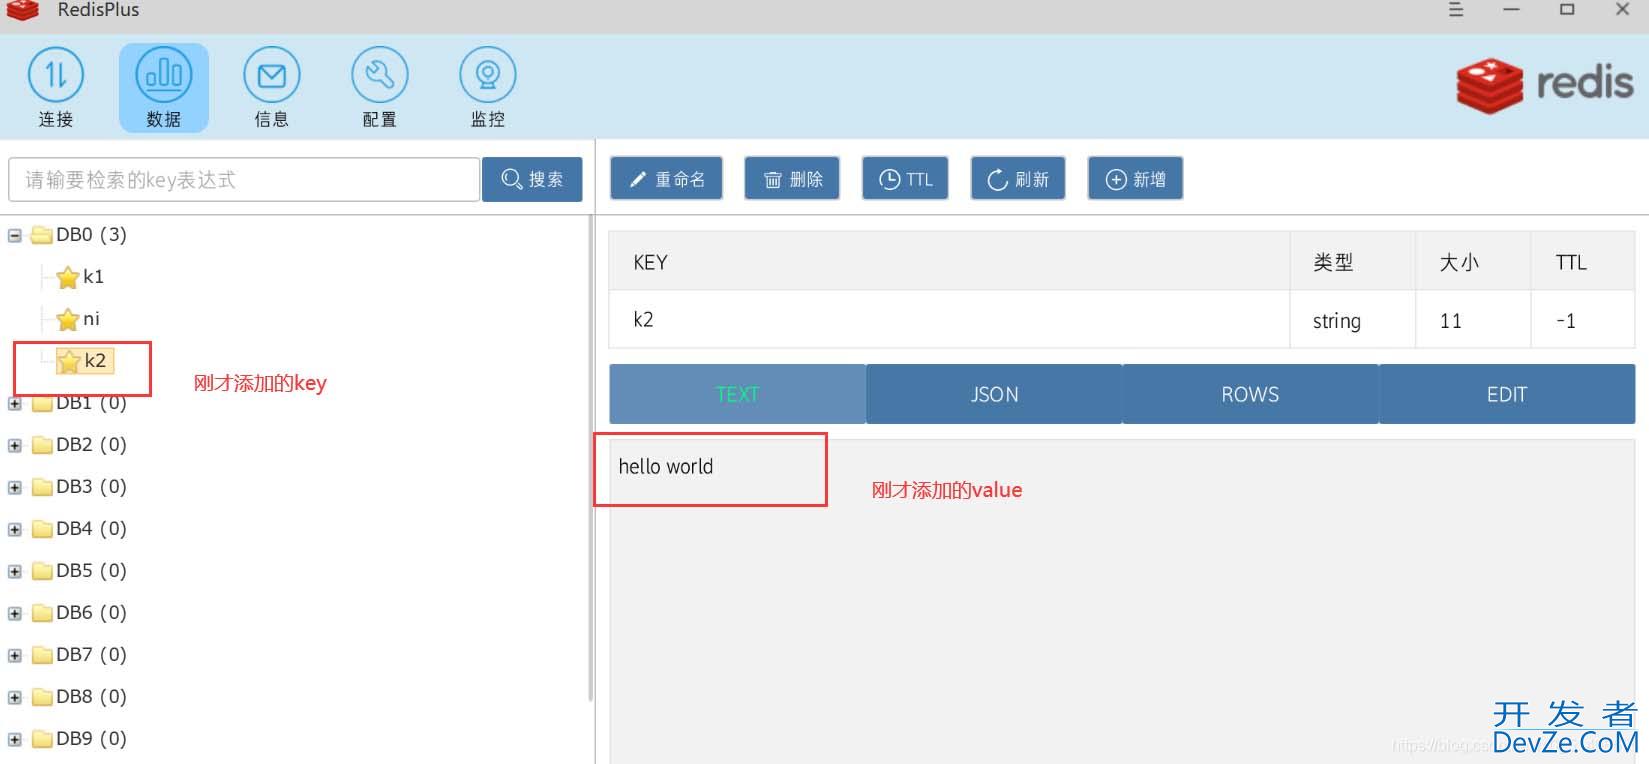Click the 大小 column header

(x=1473, y=262)
